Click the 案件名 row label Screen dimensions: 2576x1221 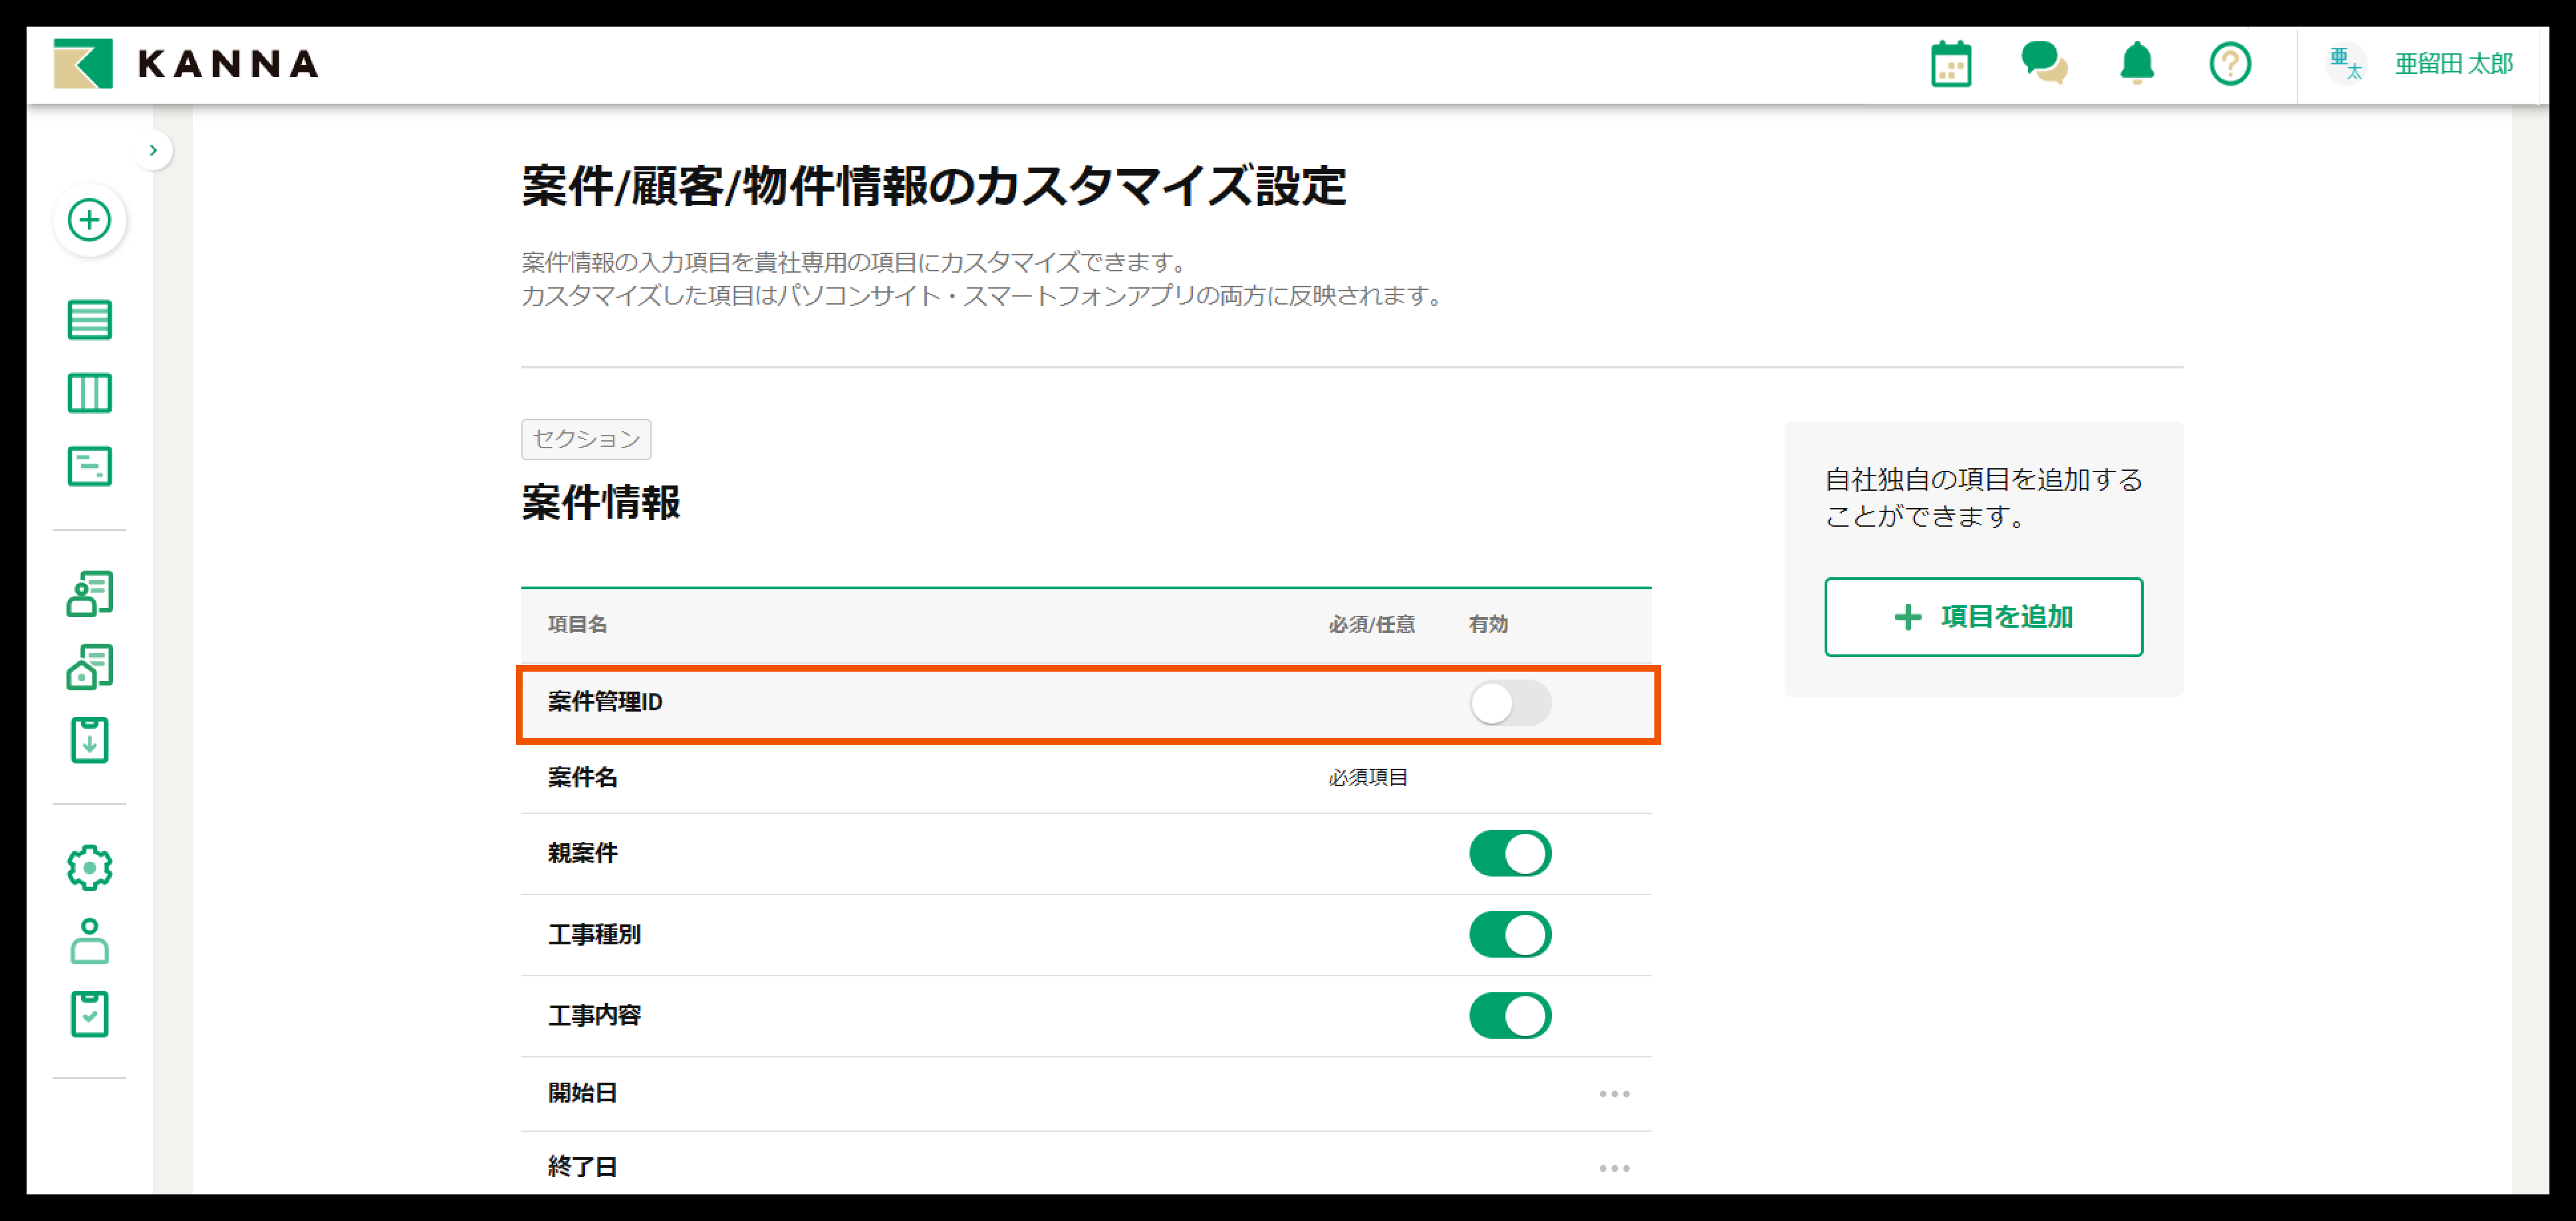[582, 777]
